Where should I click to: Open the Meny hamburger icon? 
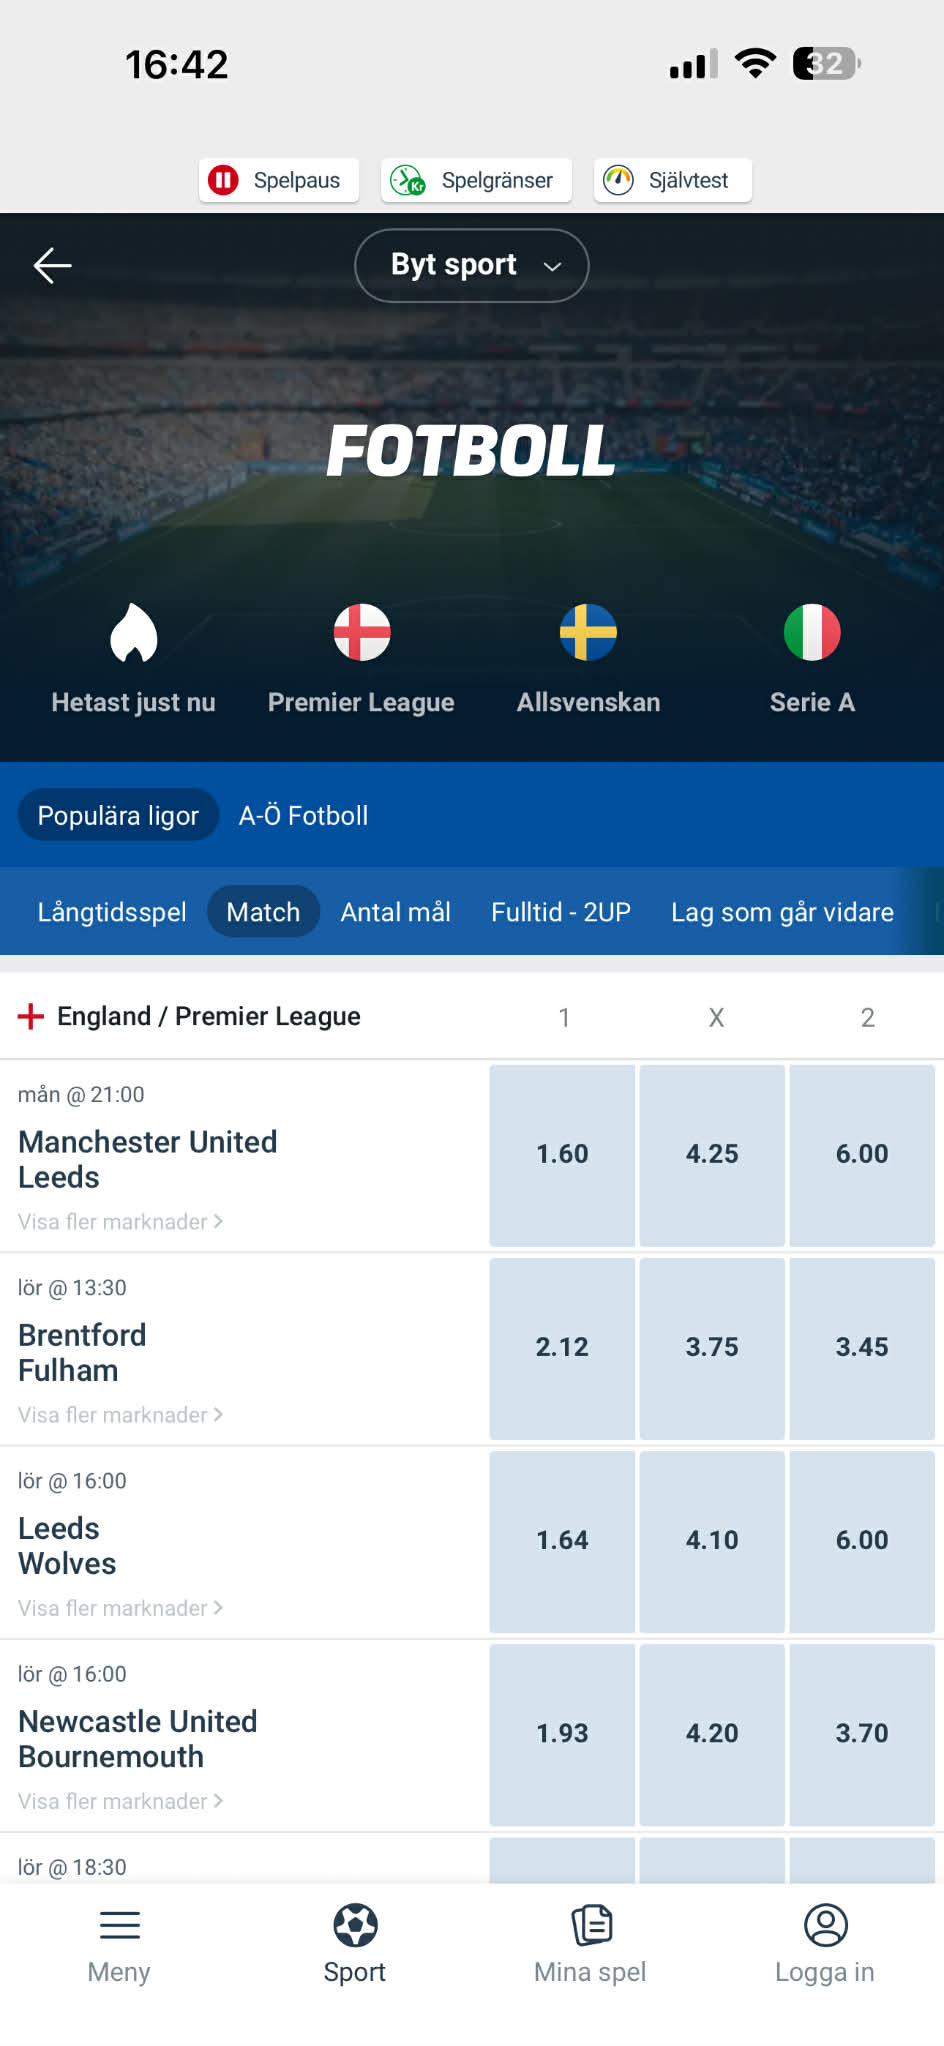119,1925
